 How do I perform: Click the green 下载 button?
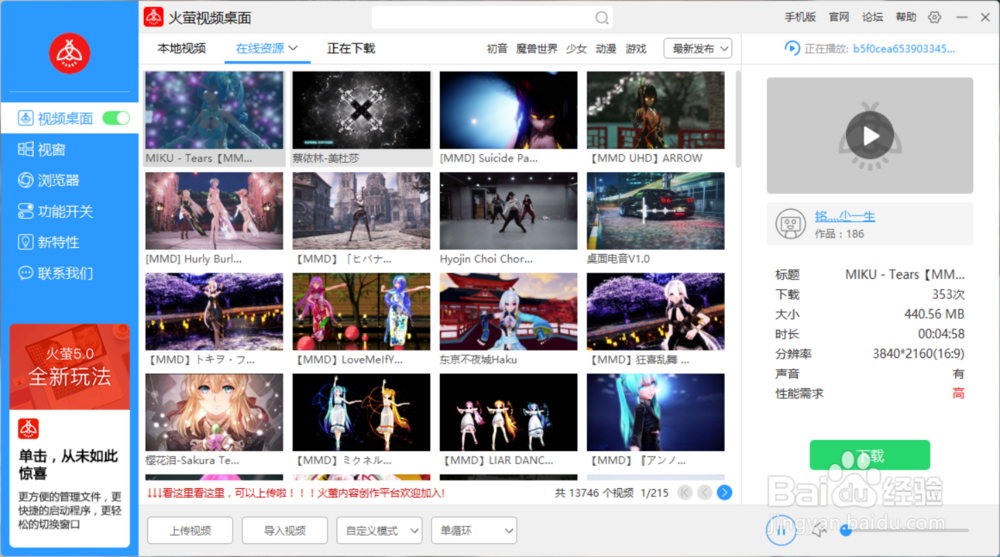point(869,456)
